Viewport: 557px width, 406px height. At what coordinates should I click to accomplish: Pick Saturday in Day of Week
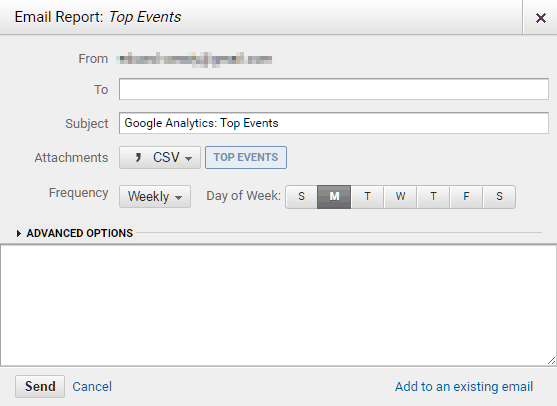(x=499, y=196)
